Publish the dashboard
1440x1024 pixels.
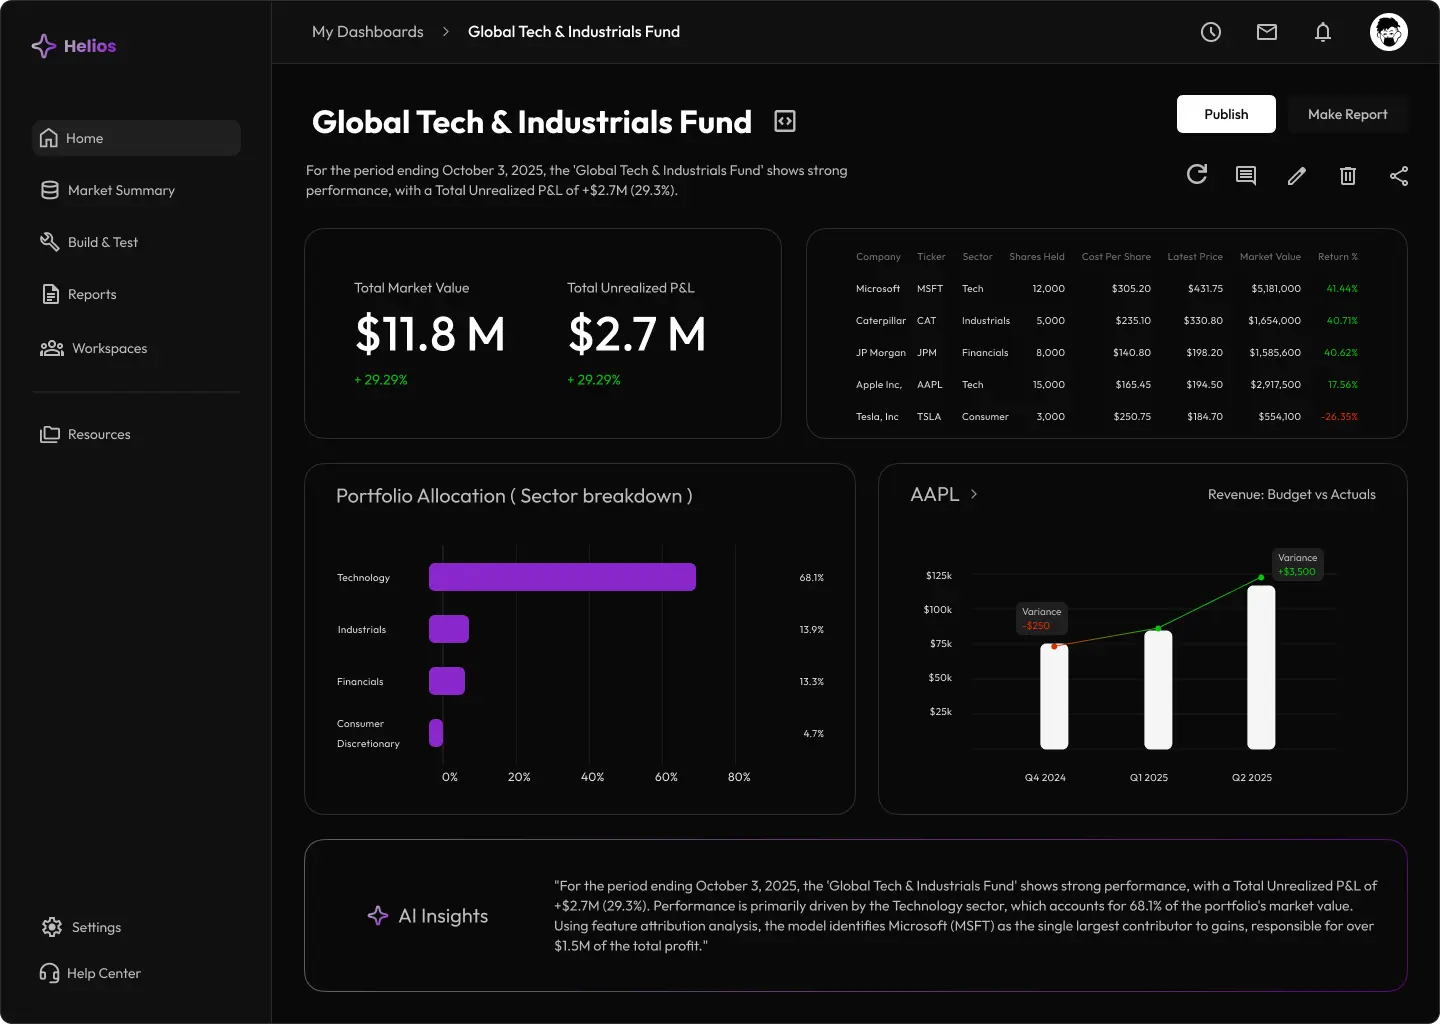pos(1226,114)
